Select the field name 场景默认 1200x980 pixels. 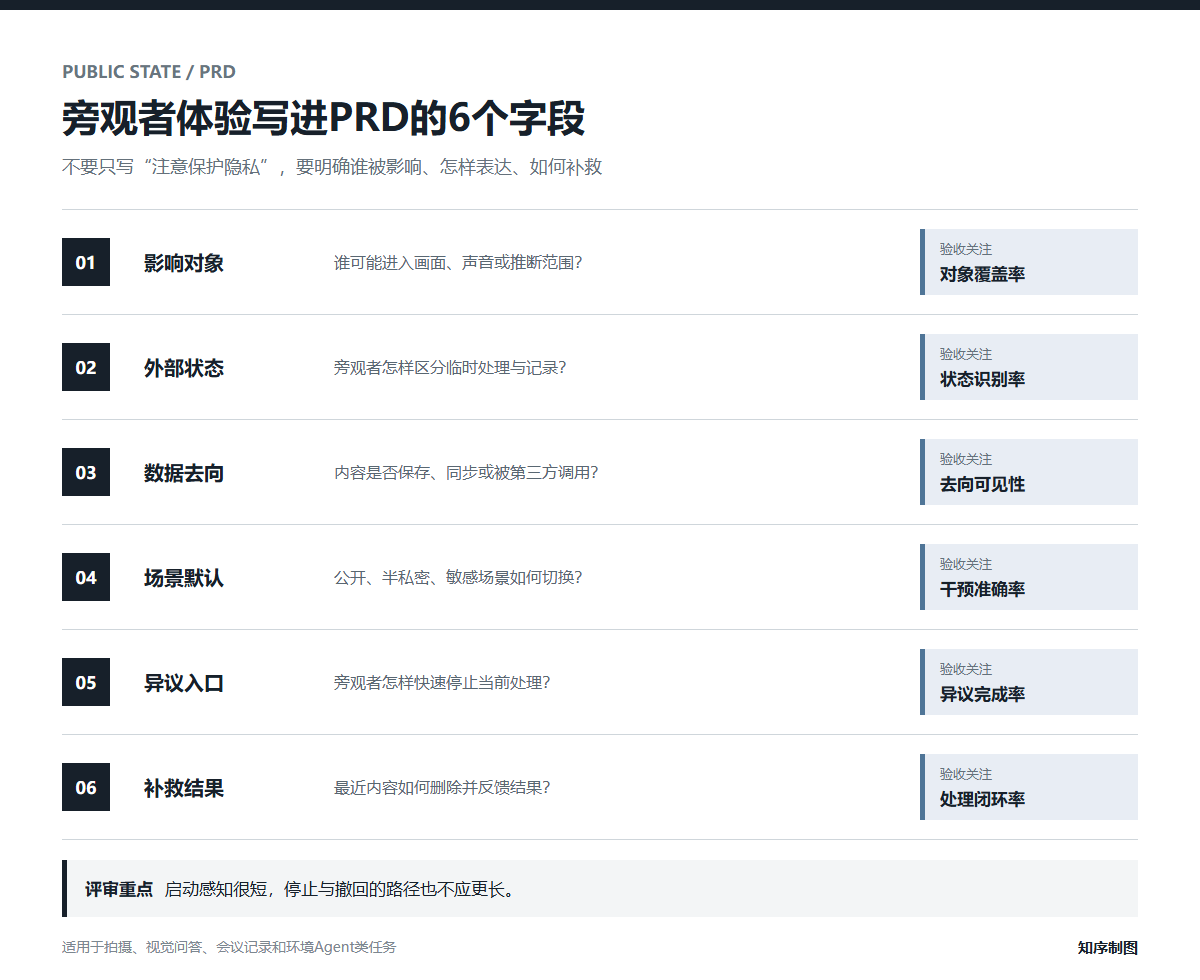click(x=184, y=578)
